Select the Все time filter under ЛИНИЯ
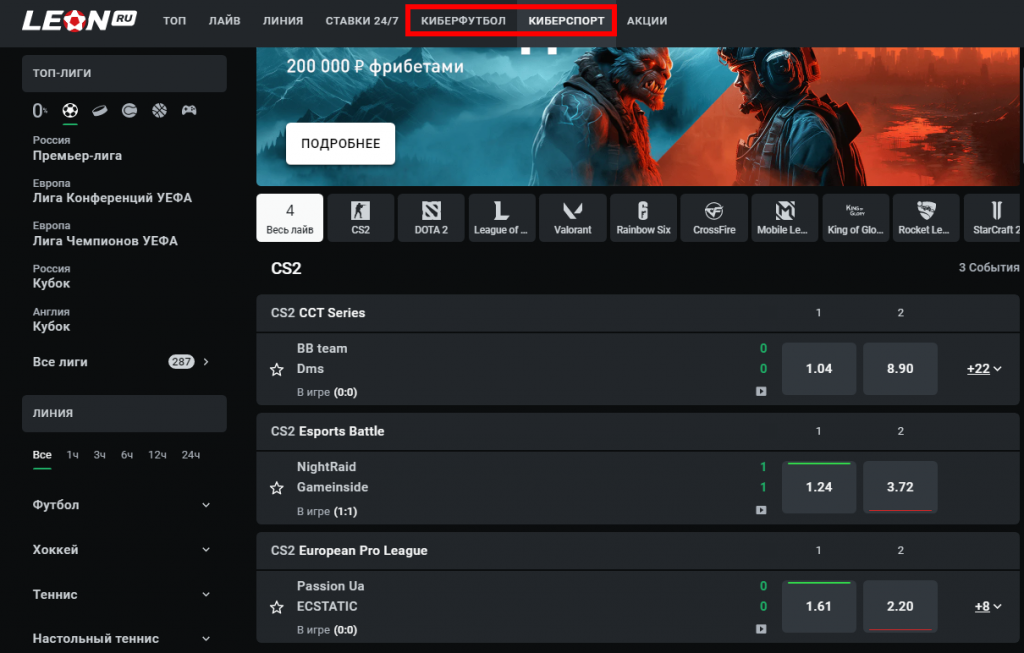This screenshot has width=1024, height=653. point(42,455)
